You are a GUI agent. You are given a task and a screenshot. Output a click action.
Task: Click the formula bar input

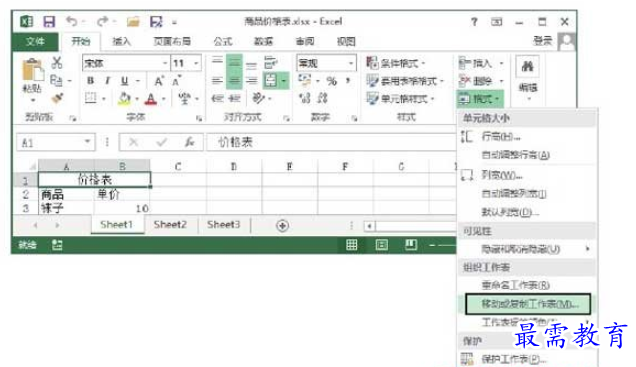[x=332, y=142]
